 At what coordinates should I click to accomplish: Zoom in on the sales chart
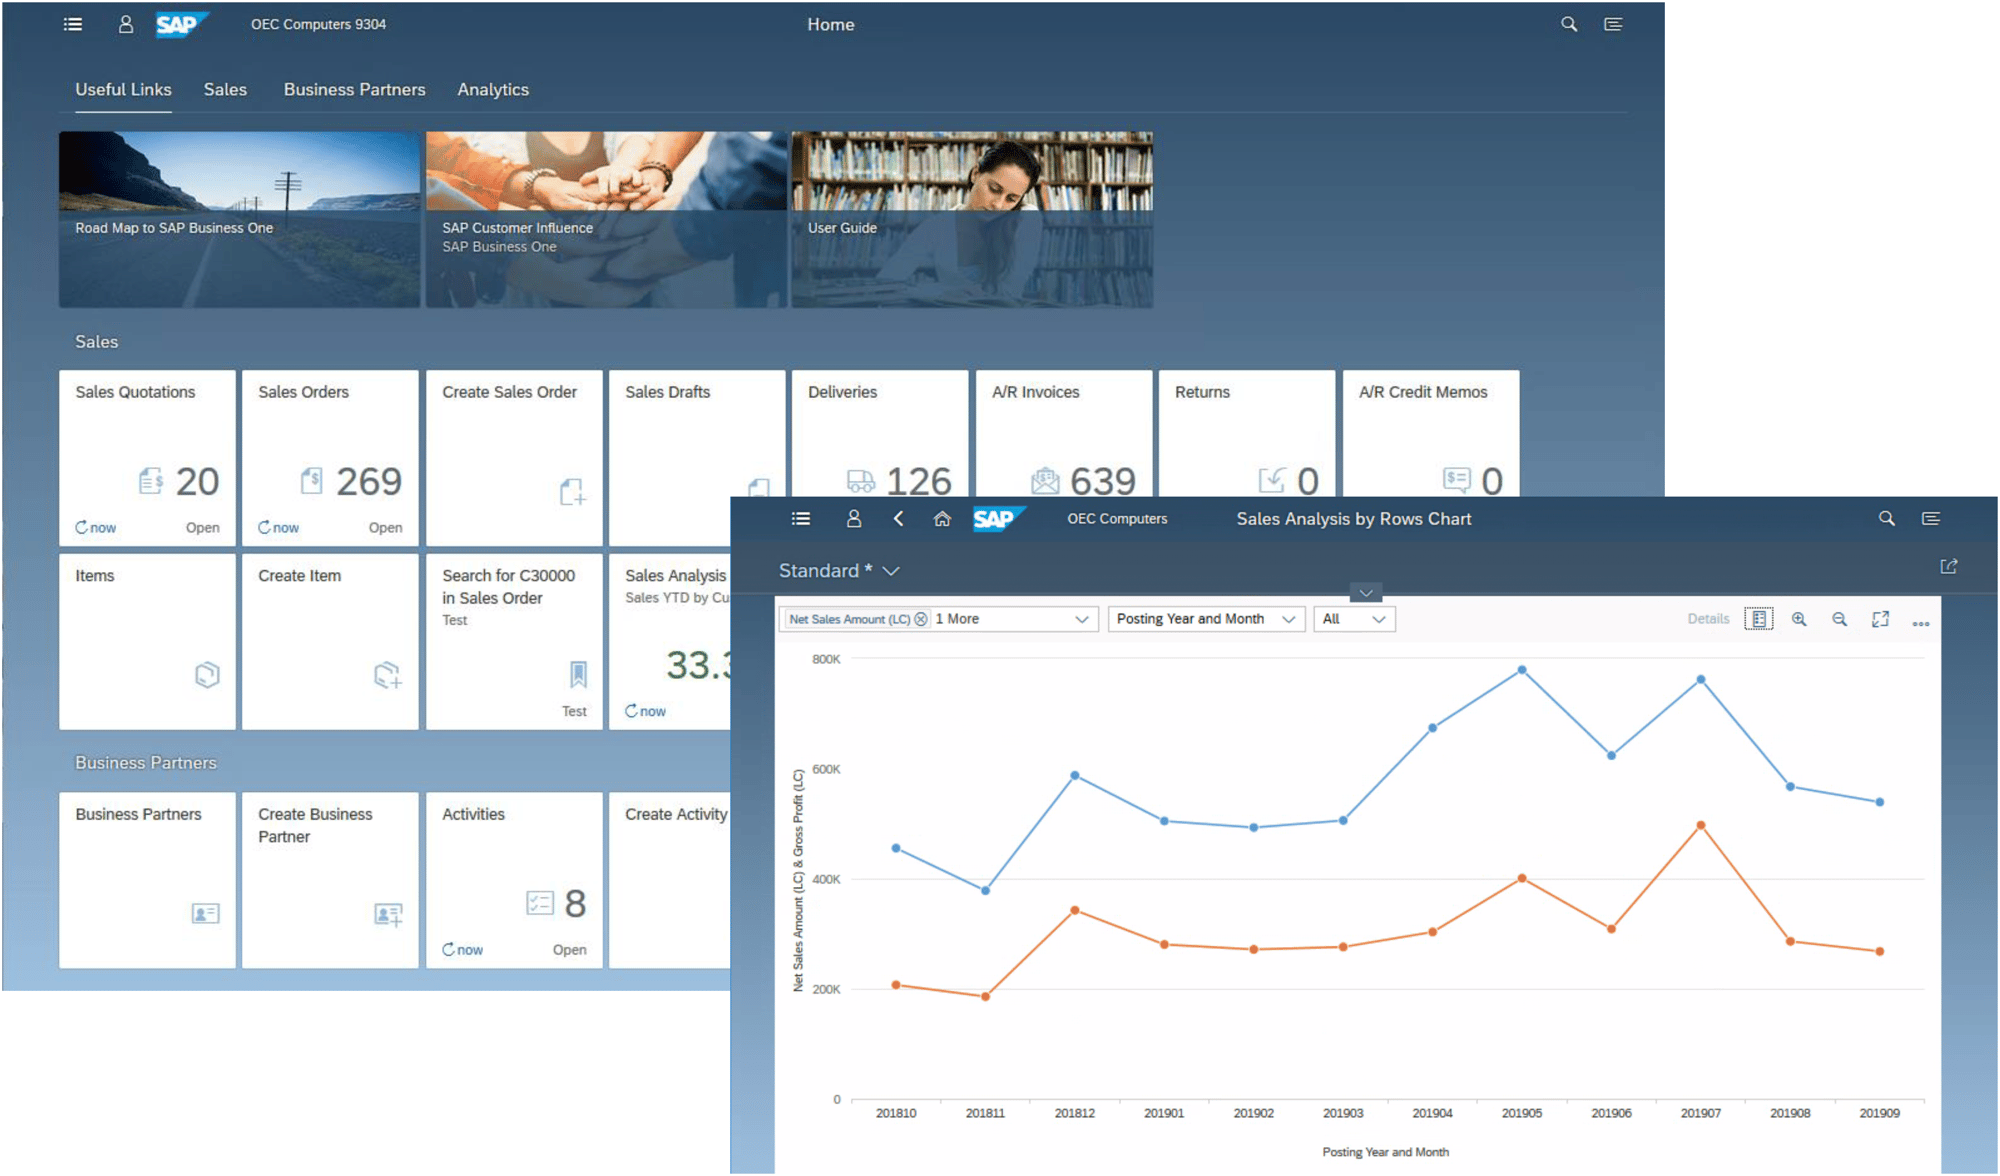(1799, 620)
